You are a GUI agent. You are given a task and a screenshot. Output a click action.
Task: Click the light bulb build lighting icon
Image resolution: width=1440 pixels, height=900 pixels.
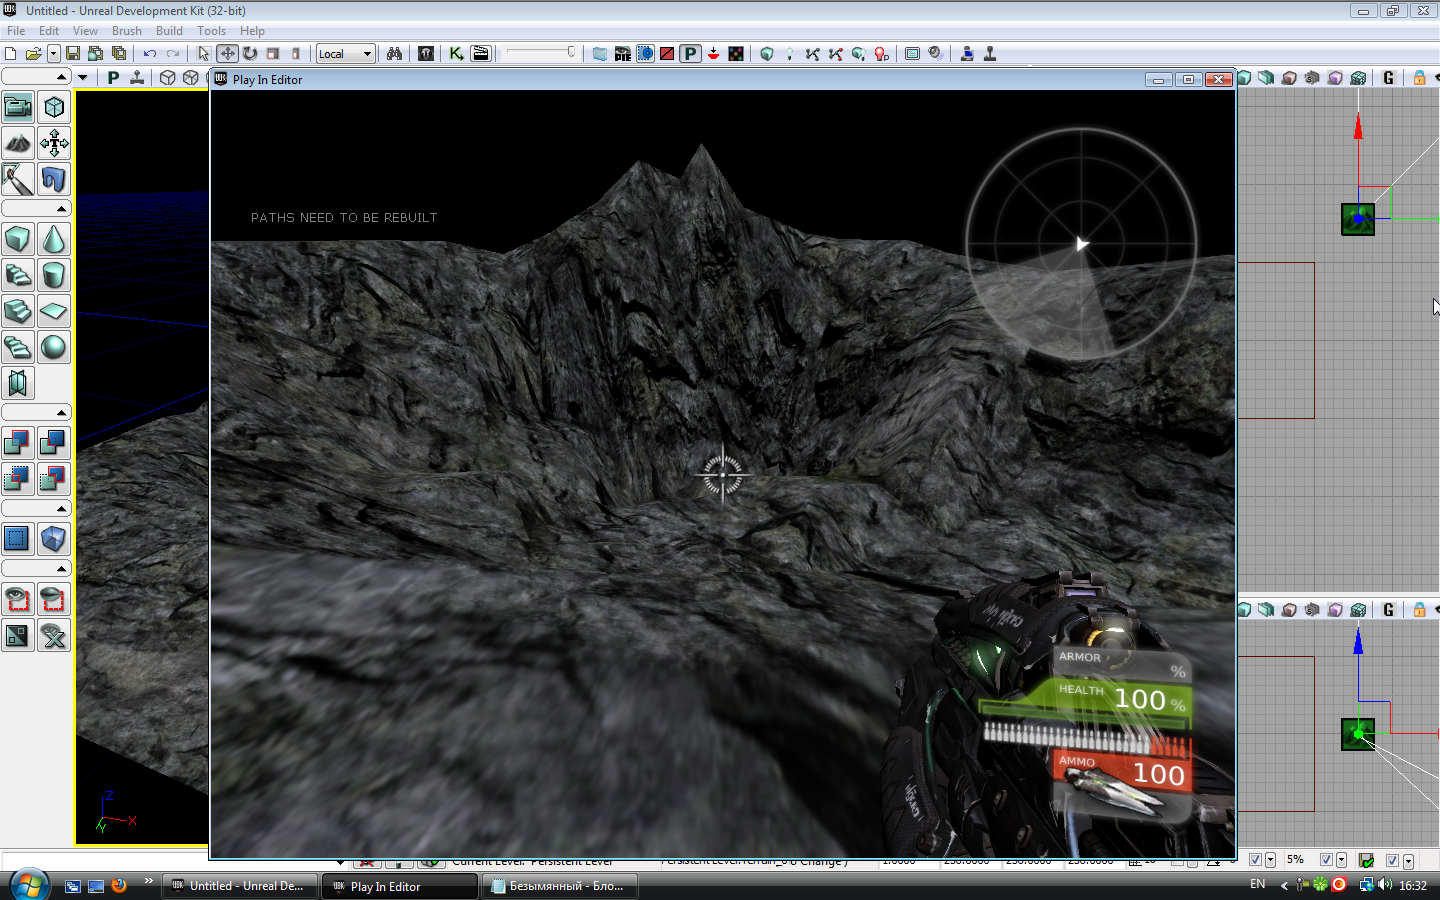click(x=789, y=54)
